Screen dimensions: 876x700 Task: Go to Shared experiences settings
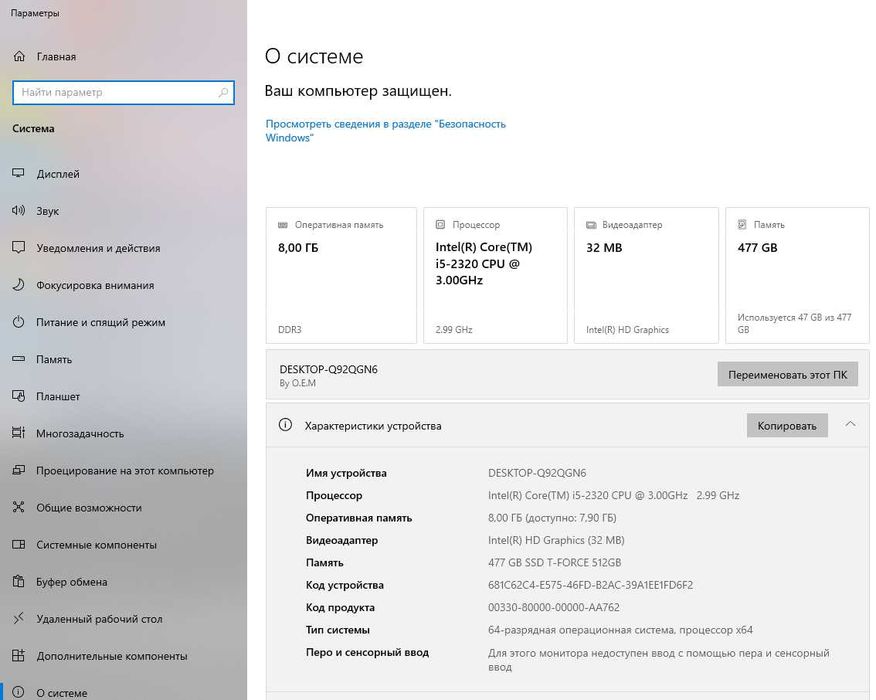[x=89, y=508]
